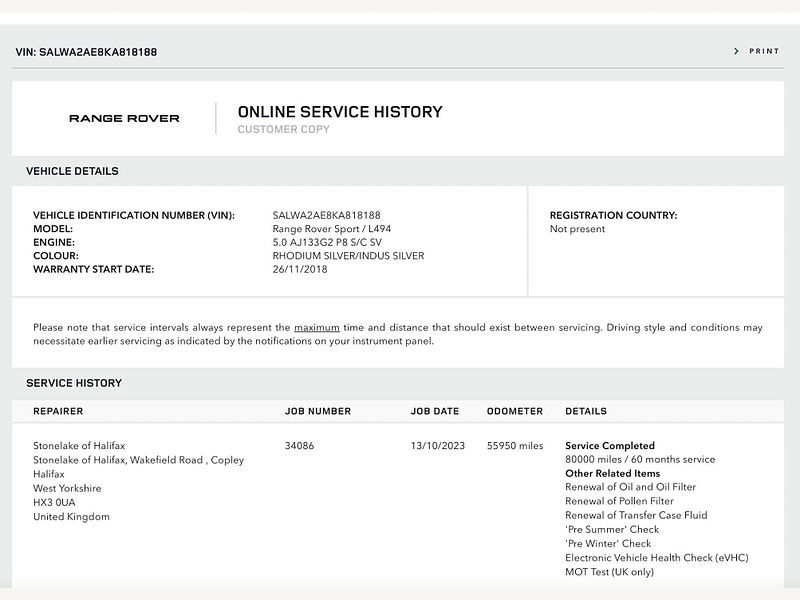Click the SERVICE HISTORY section heading

[74, 383]
